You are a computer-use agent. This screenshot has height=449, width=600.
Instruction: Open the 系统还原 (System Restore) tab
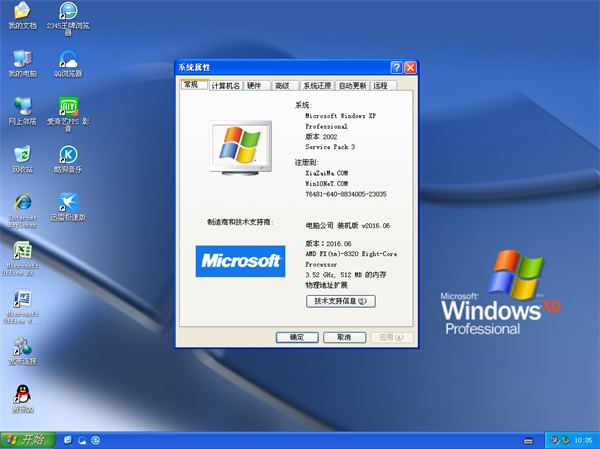pos(317,86)
